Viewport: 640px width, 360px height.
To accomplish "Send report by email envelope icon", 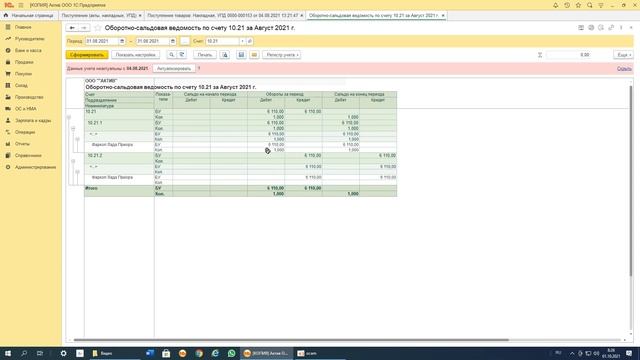I will pos(254,55).
